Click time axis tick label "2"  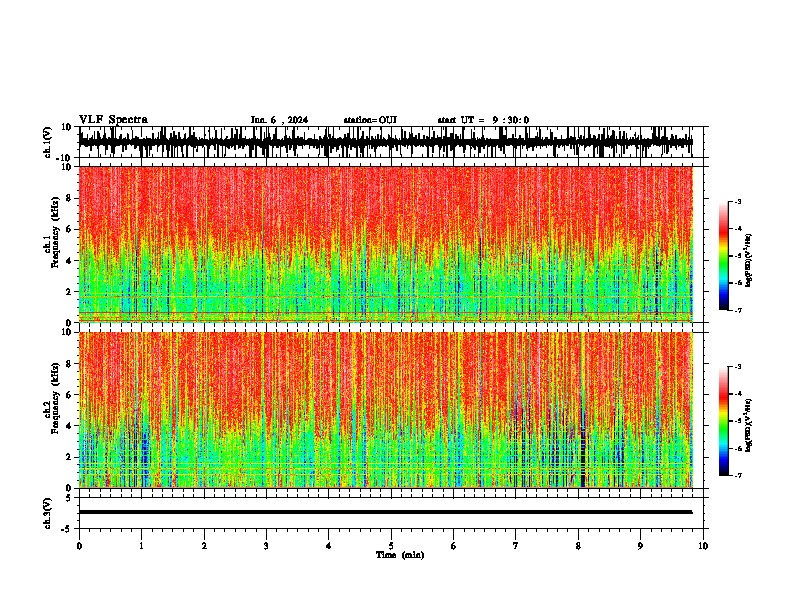pos(204,546)
